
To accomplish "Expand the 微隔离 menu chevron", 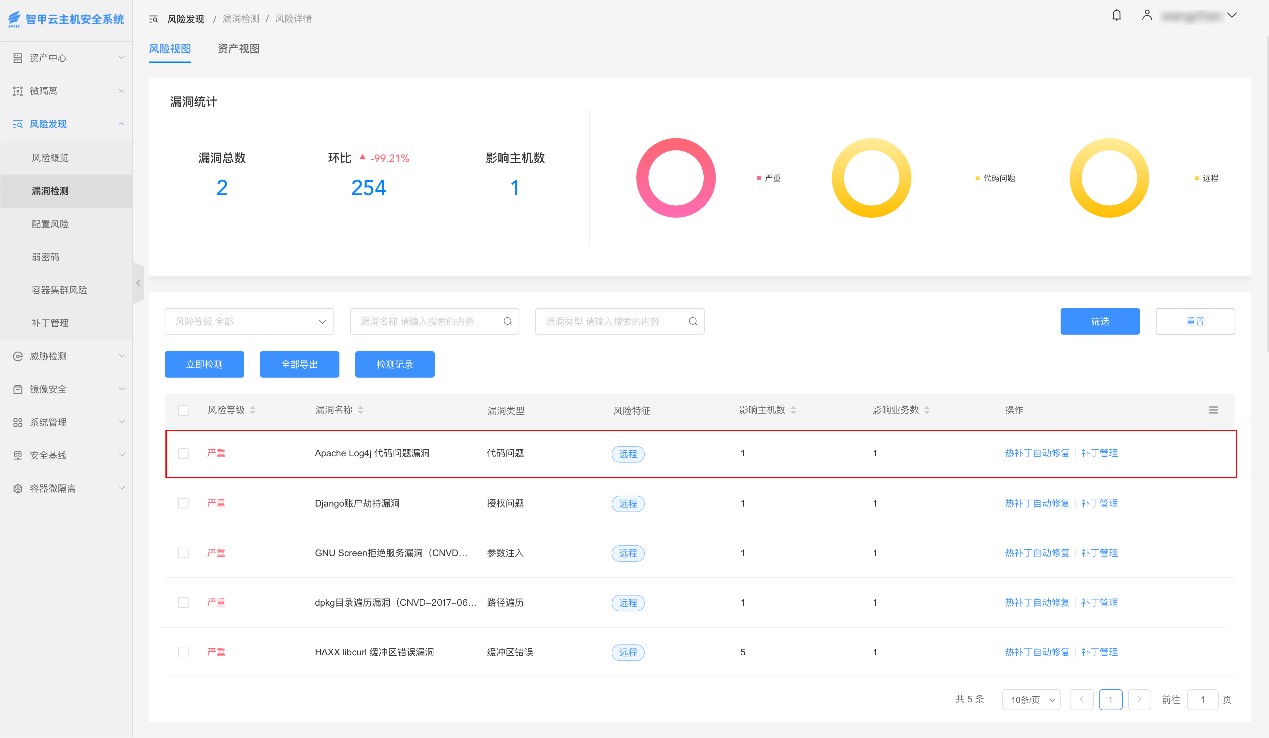I will point(121,91).
